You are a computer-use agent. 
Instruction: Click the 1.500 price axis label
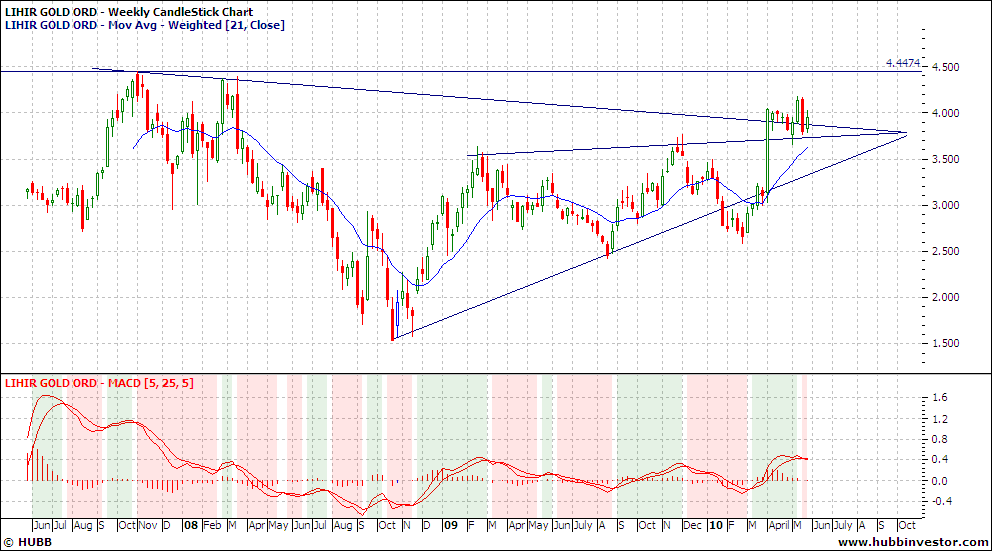[x=945, y=344]
